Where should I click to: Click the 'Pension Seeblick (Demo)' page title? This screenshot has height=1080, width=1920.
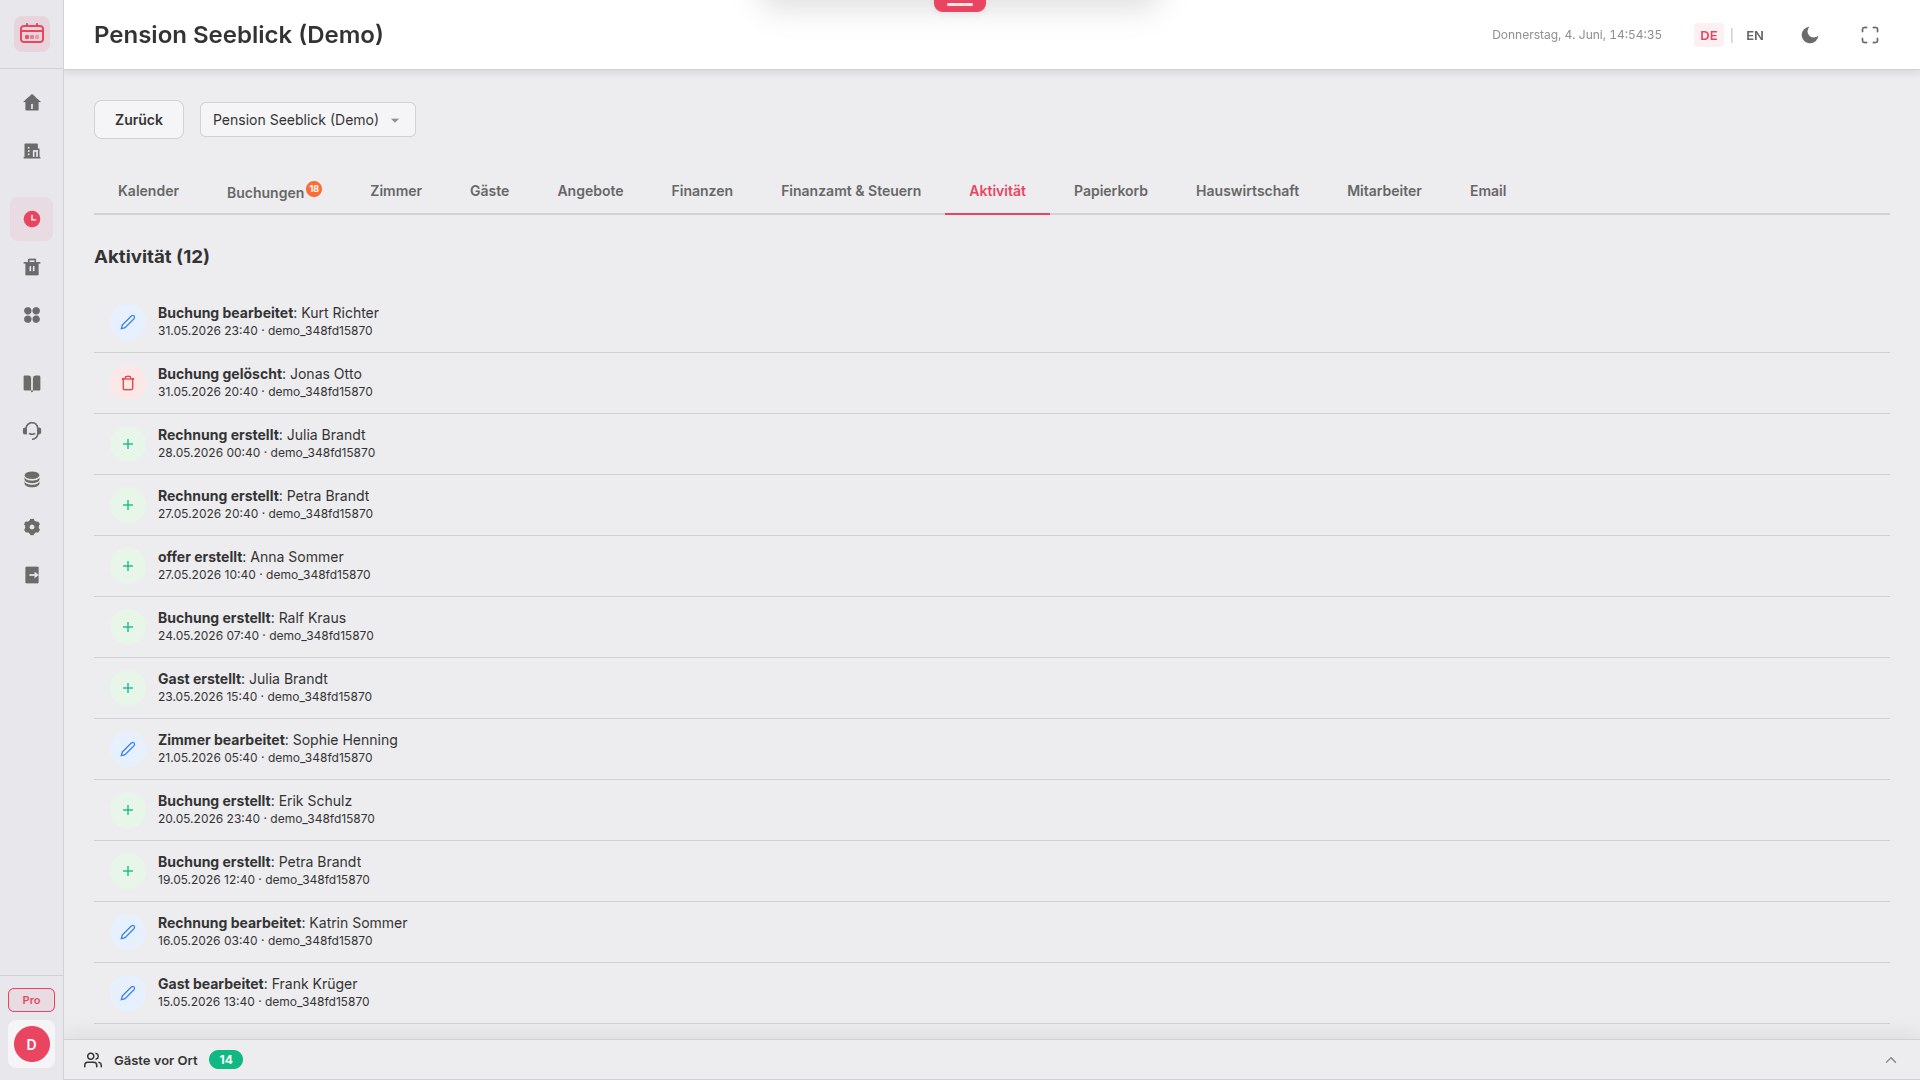click(x=239, y=35)
